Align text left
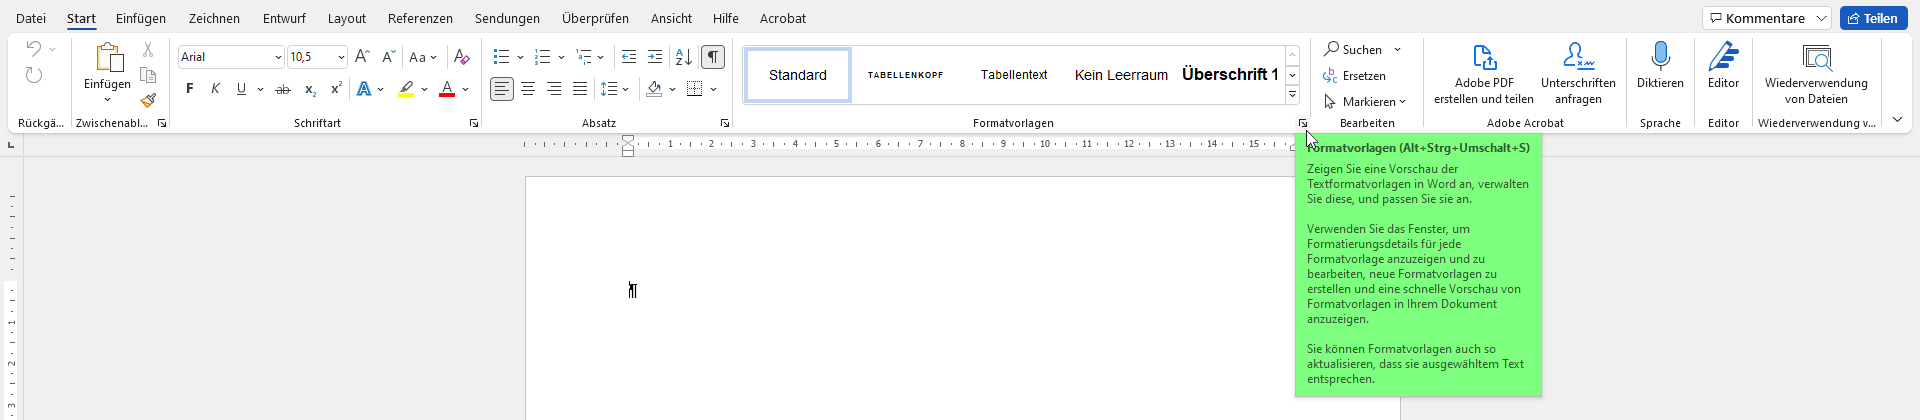This screenshot has width=1920, height=420. click(x=502, y=89)
